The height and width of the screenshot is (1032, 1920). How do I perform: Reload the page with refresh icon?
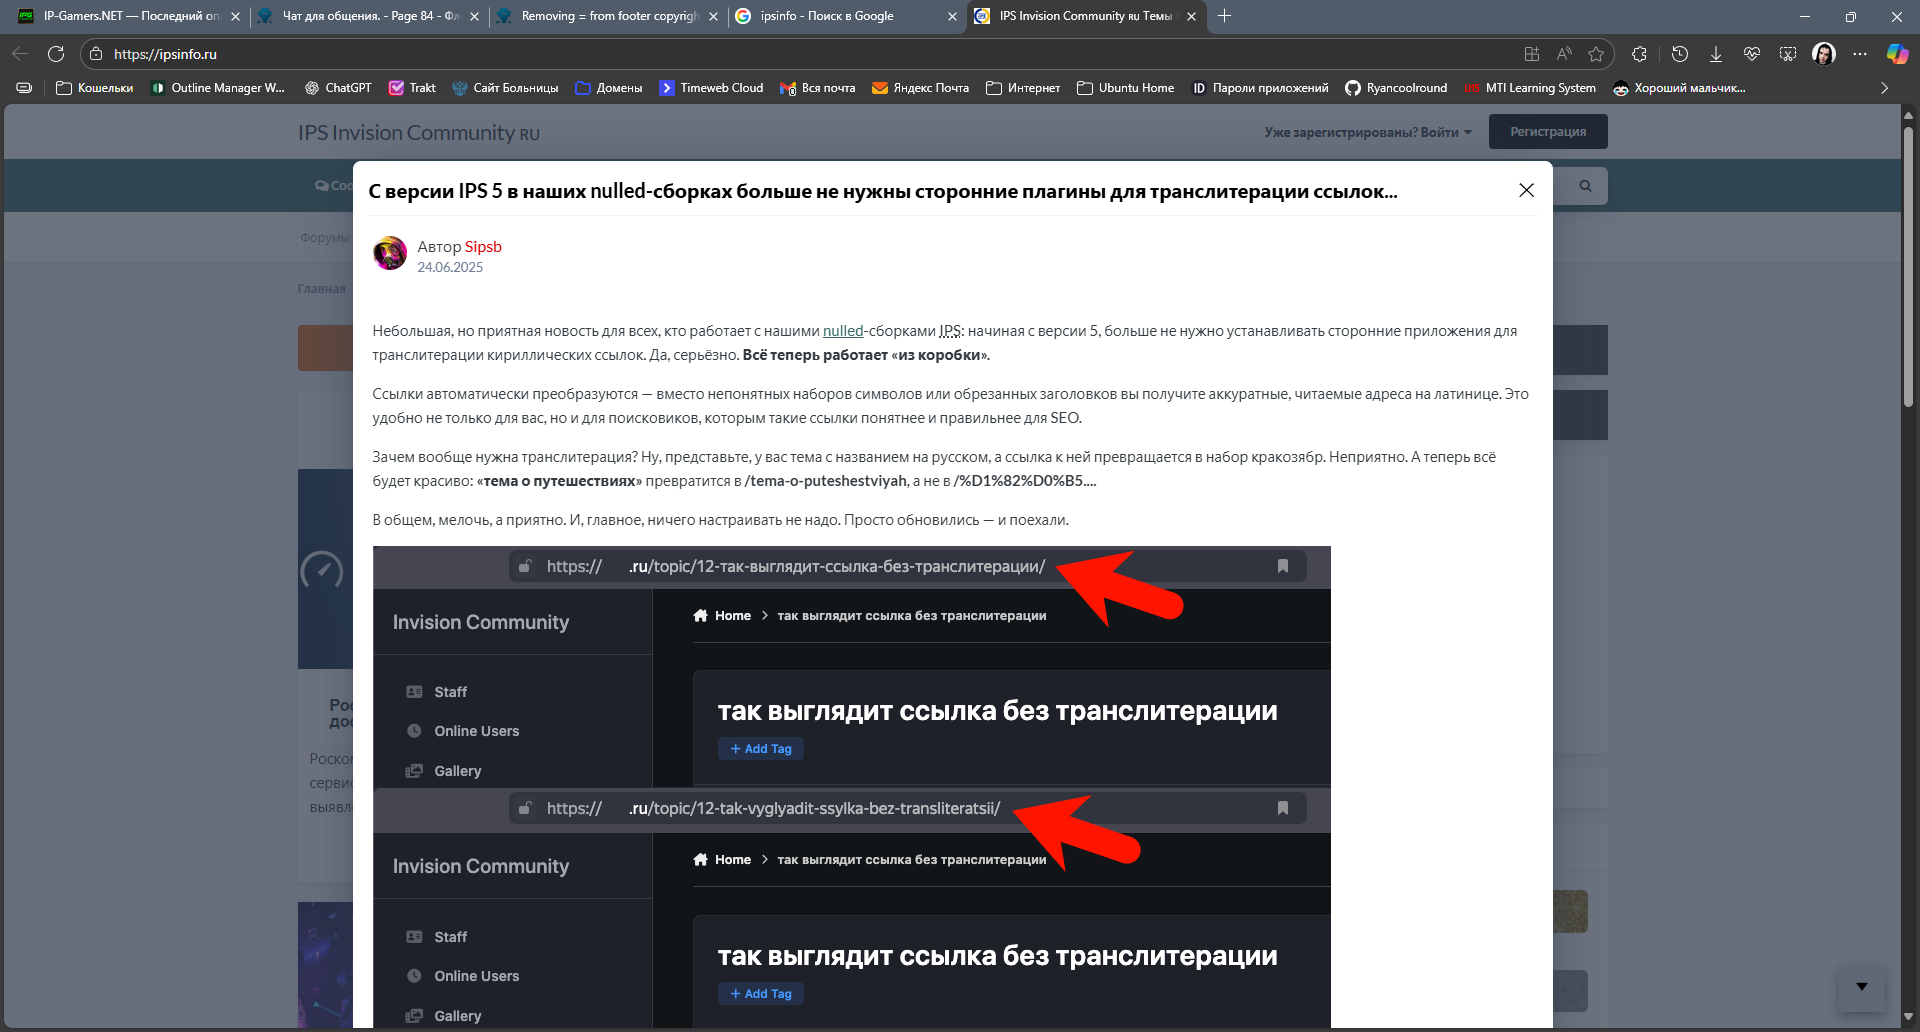click(56, 54)
